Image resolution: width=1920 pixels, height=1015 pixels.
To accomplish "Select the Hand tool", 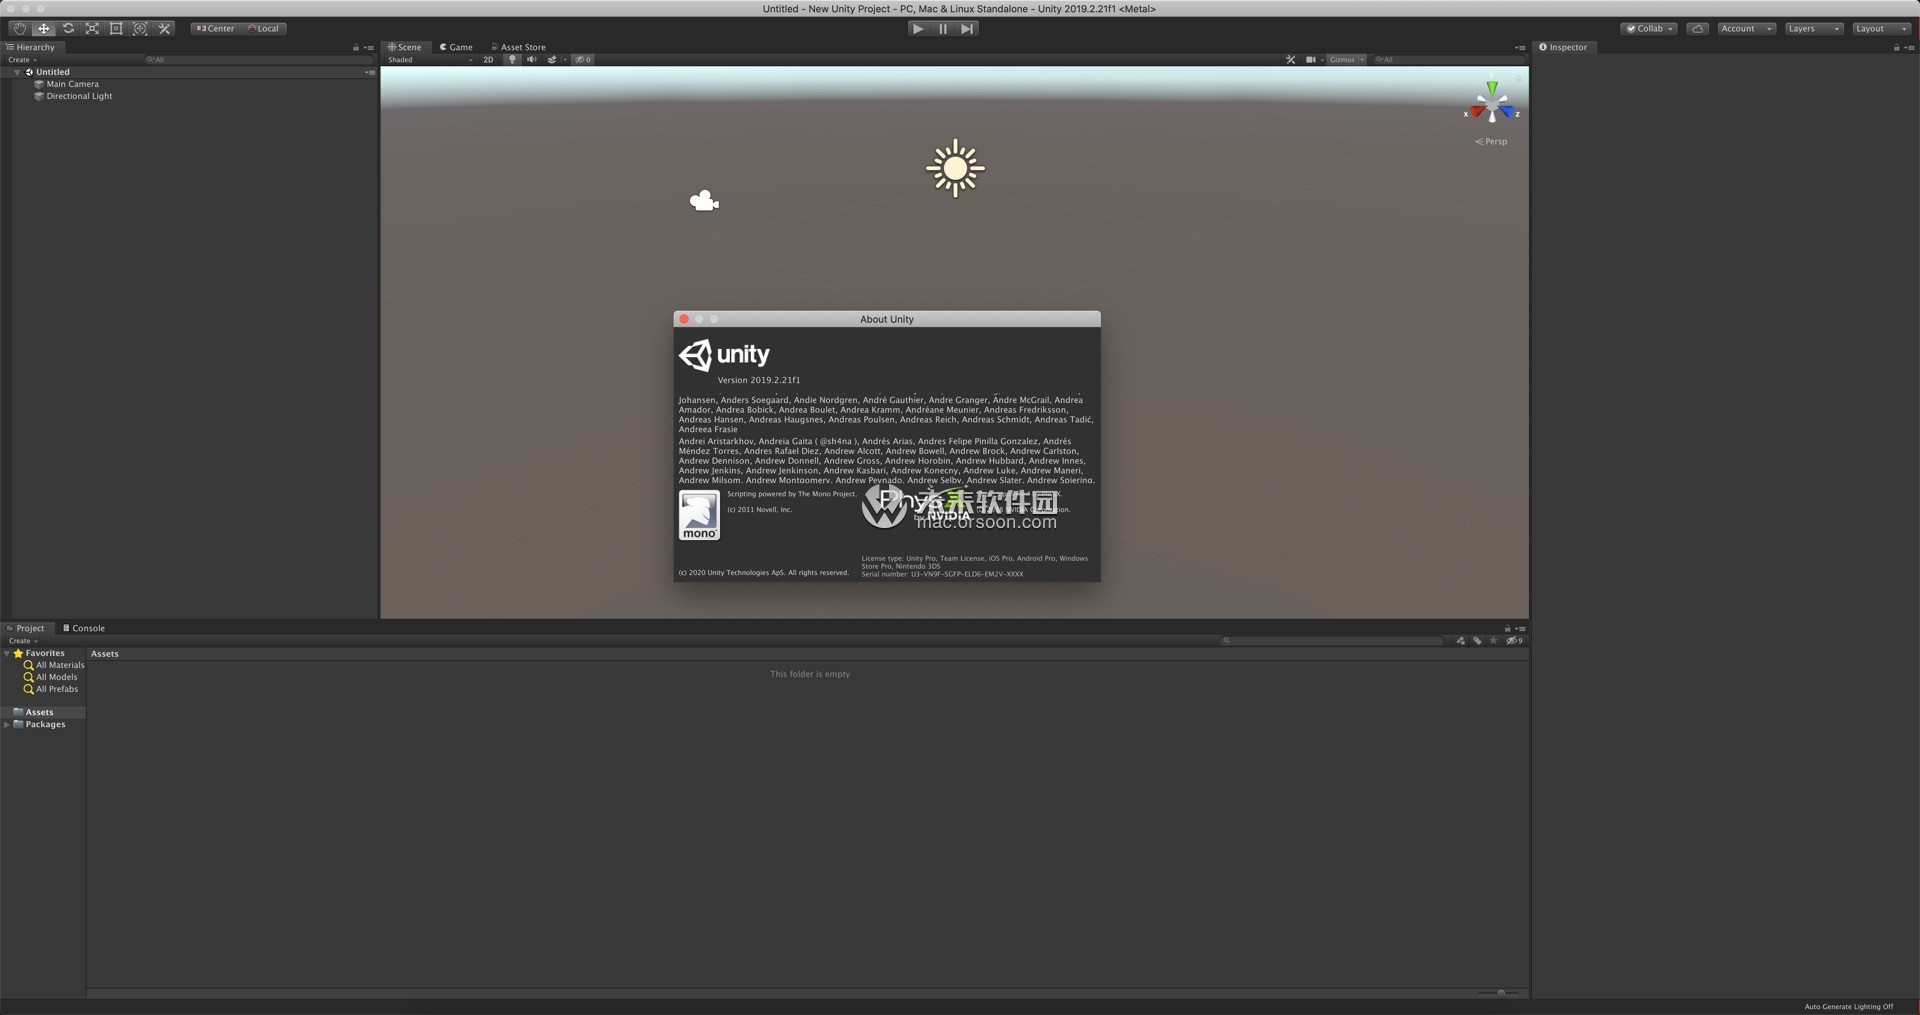I will point(19,29).
